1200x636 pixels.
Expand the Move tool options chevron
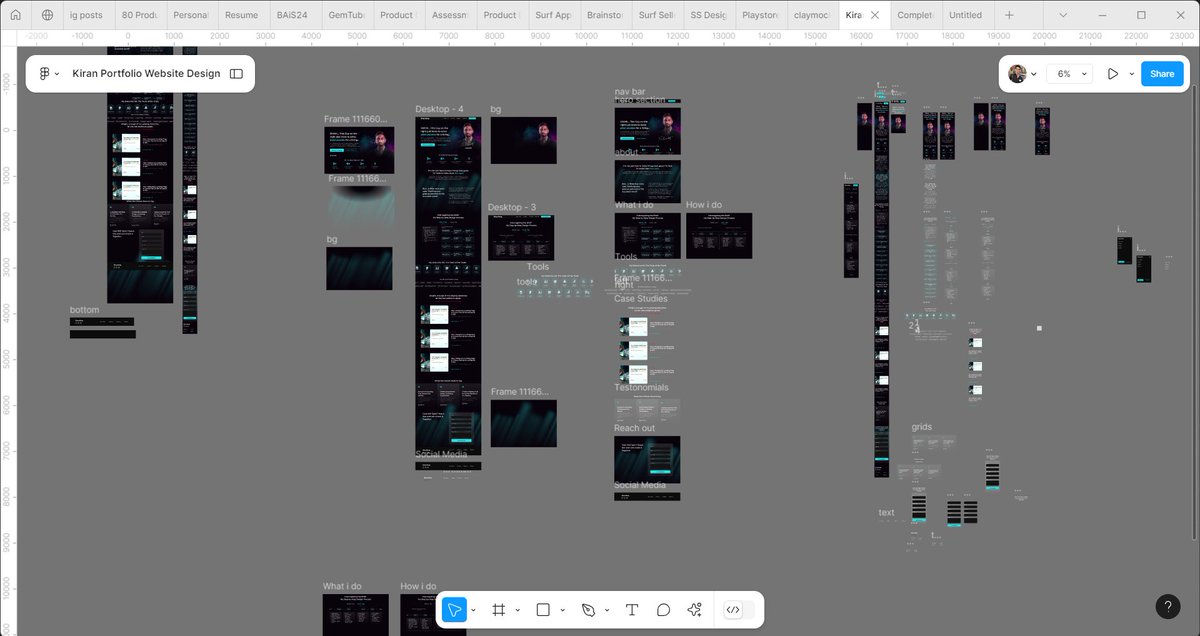[473, 610]
